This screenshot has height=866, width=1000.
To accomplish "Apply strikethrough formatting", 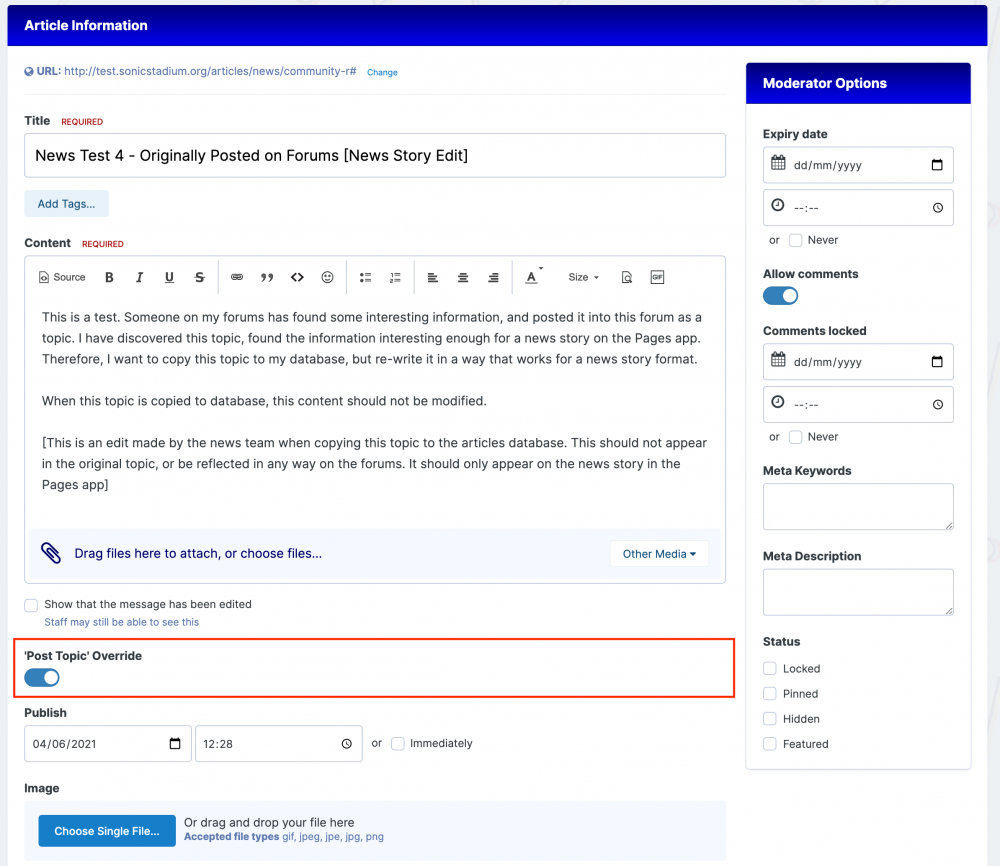I will coord(200,277).
